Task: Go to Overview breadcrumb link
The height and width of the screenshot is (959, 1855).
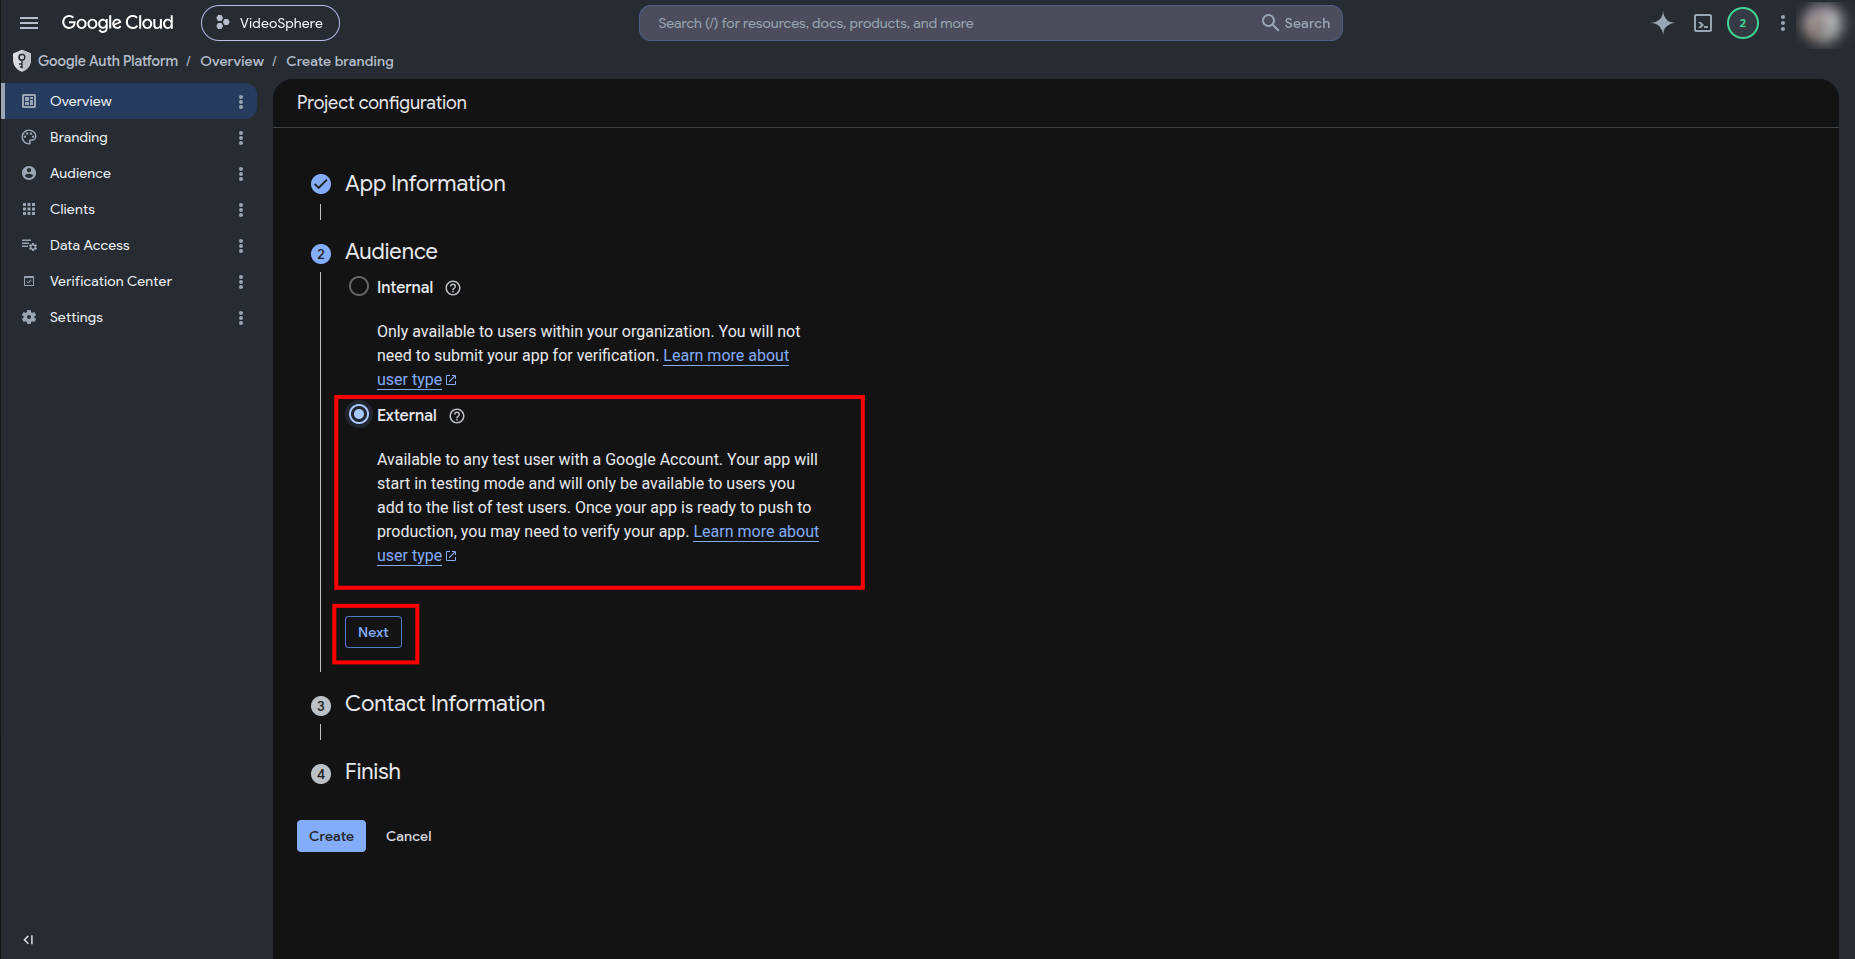Action: tap(232, 61)
